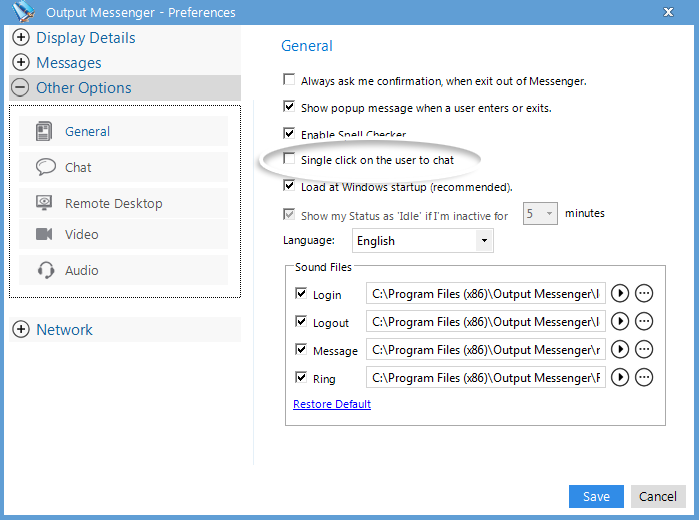Save the preferences
The width and height of the screenshot is (699, 520).
pos(596,496)
